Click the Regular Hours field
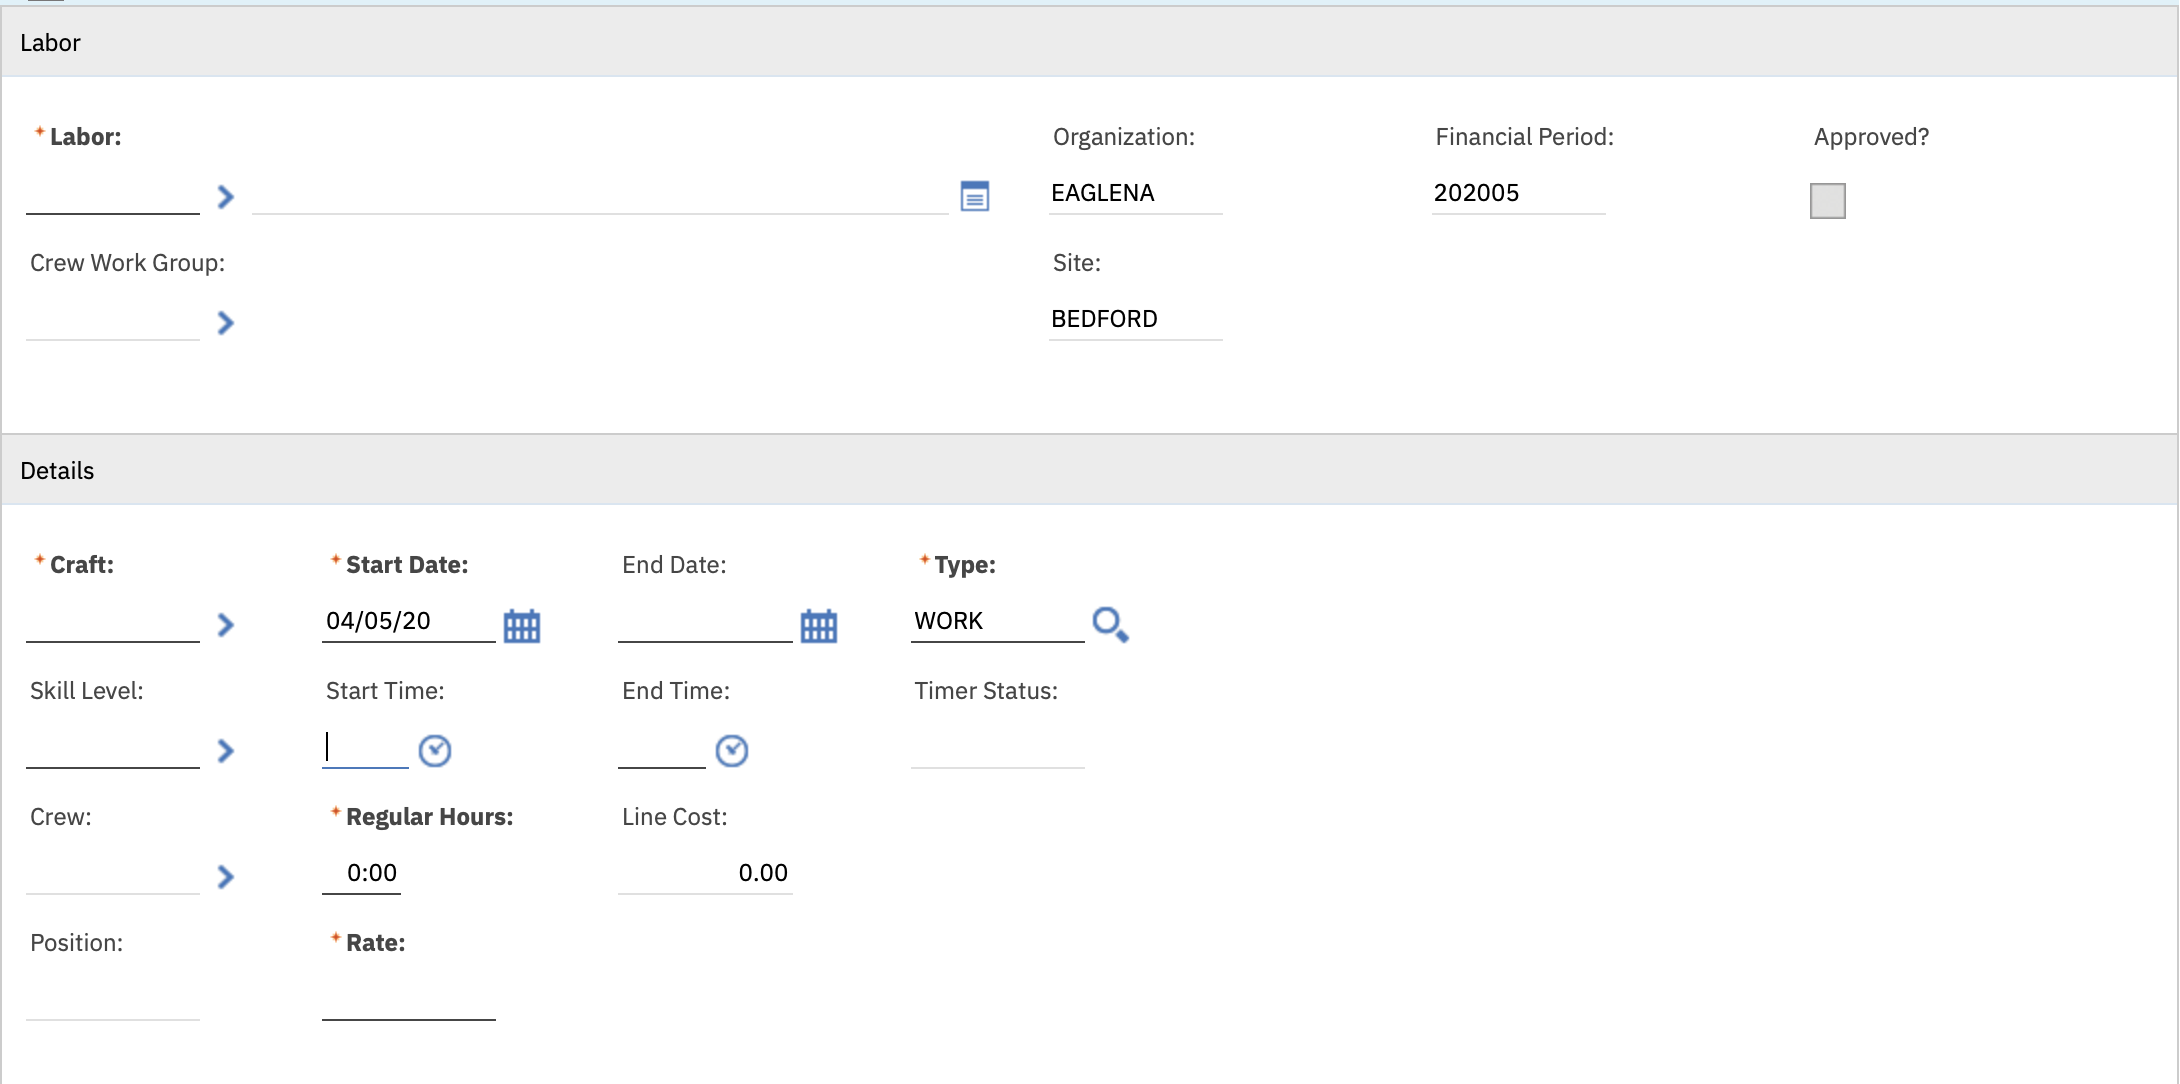This screenshot has height=1084, width=2180. point(362,873)
